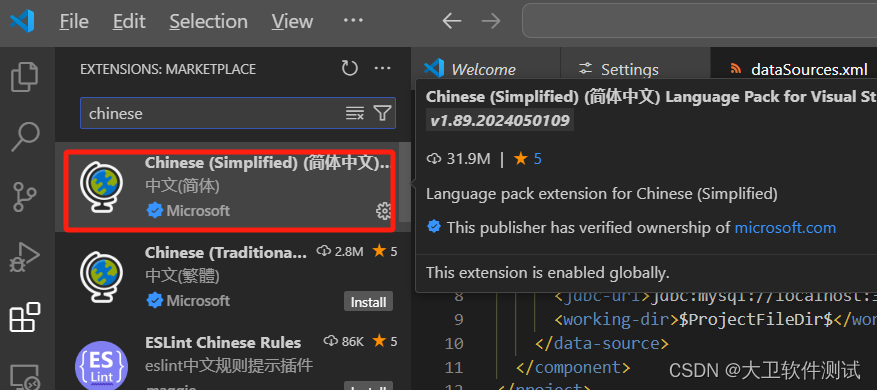Switch to the Settings tab
This screenshot has width=877, height=390.
635,69
